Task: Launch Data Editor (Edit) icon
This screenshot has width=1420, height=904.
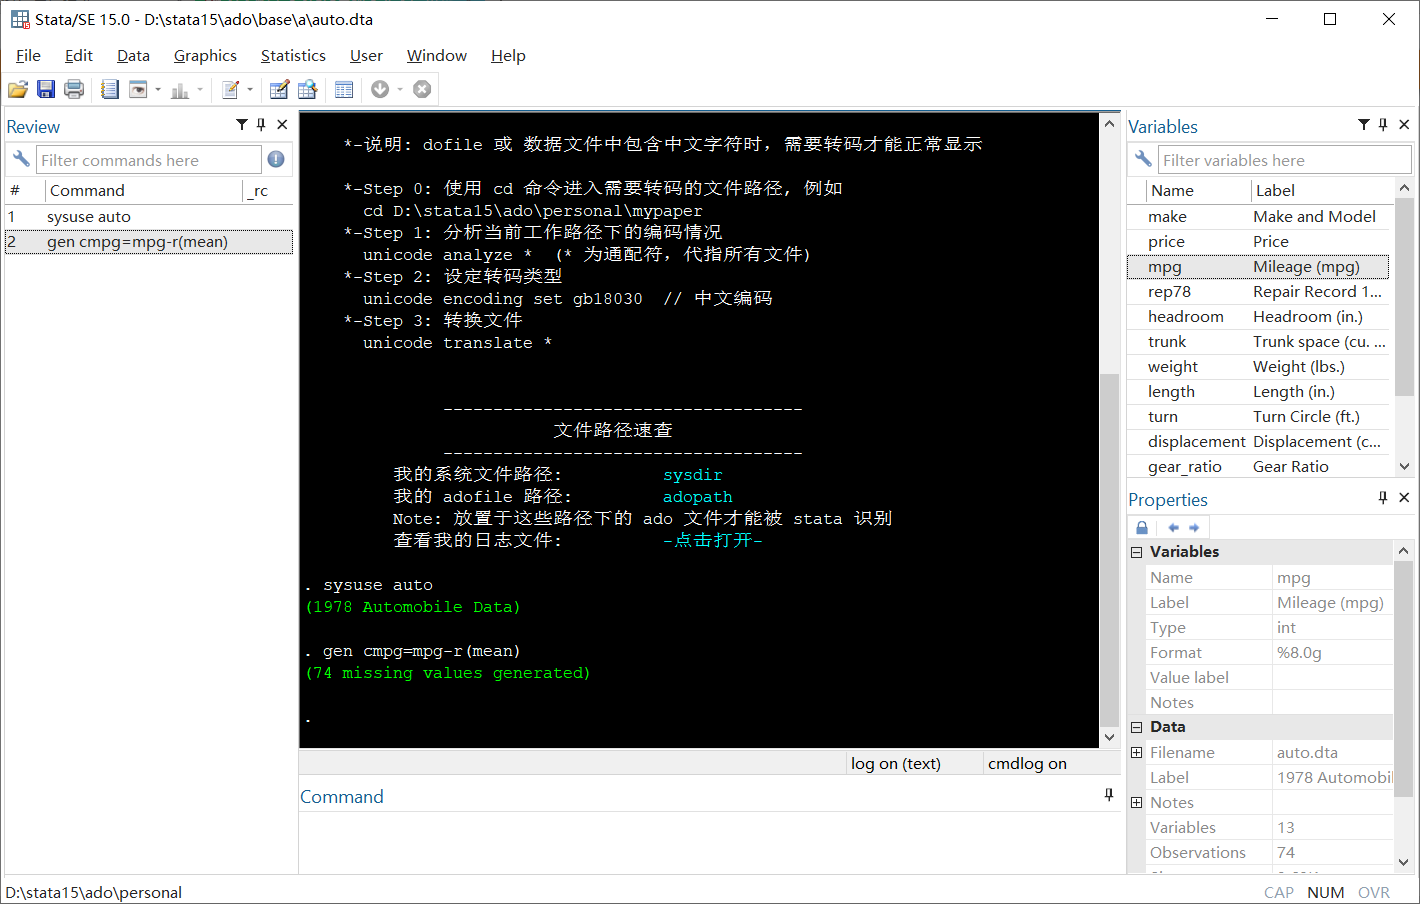Action: [x=279, y=90]
